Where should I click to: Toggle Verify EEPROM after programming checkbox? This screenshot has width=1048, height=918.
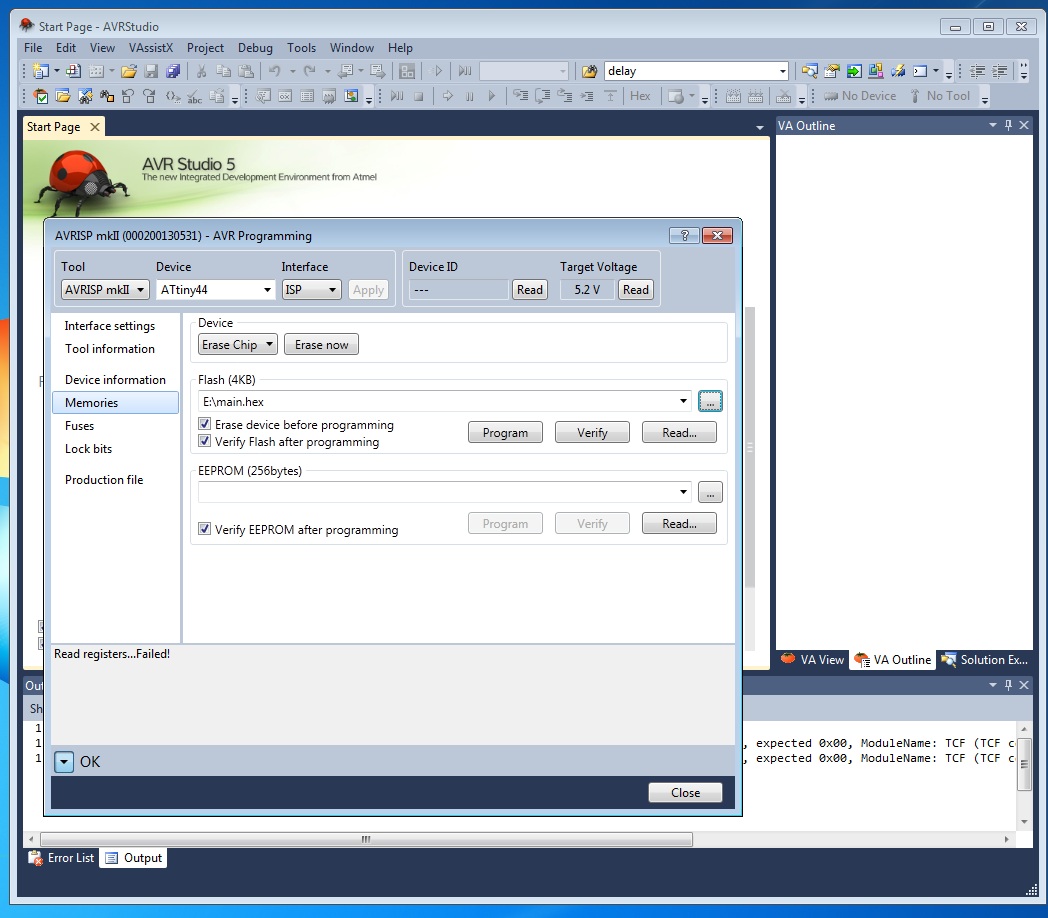[x=205, y=529]
